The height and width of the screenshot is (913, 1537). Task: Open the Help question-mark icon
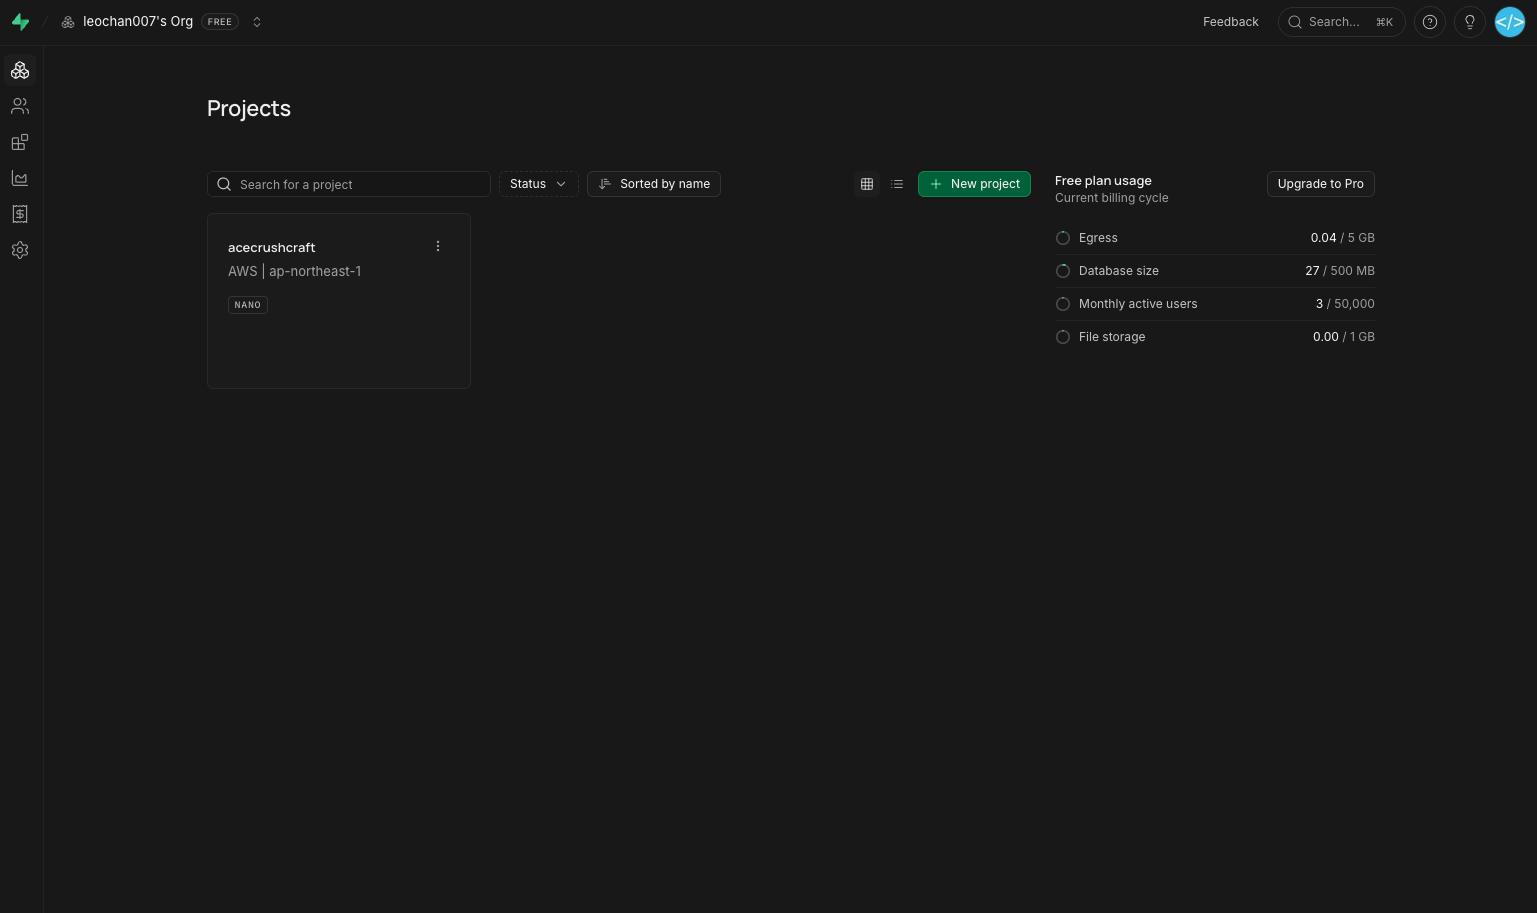pos(1430,22)
